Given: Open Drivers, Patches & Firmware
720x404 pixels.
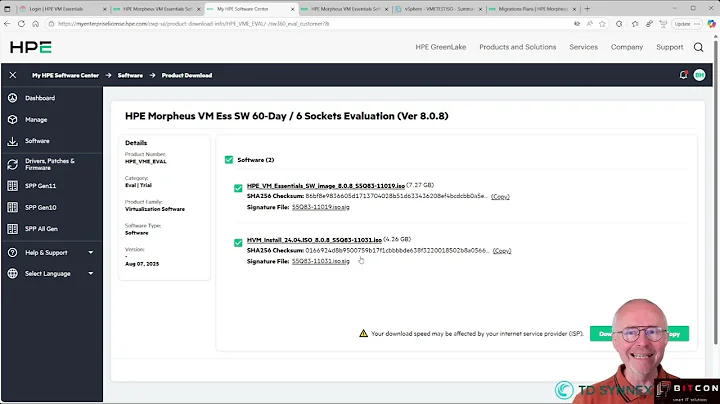Looking at the screenshot, I should coord(51,164).
